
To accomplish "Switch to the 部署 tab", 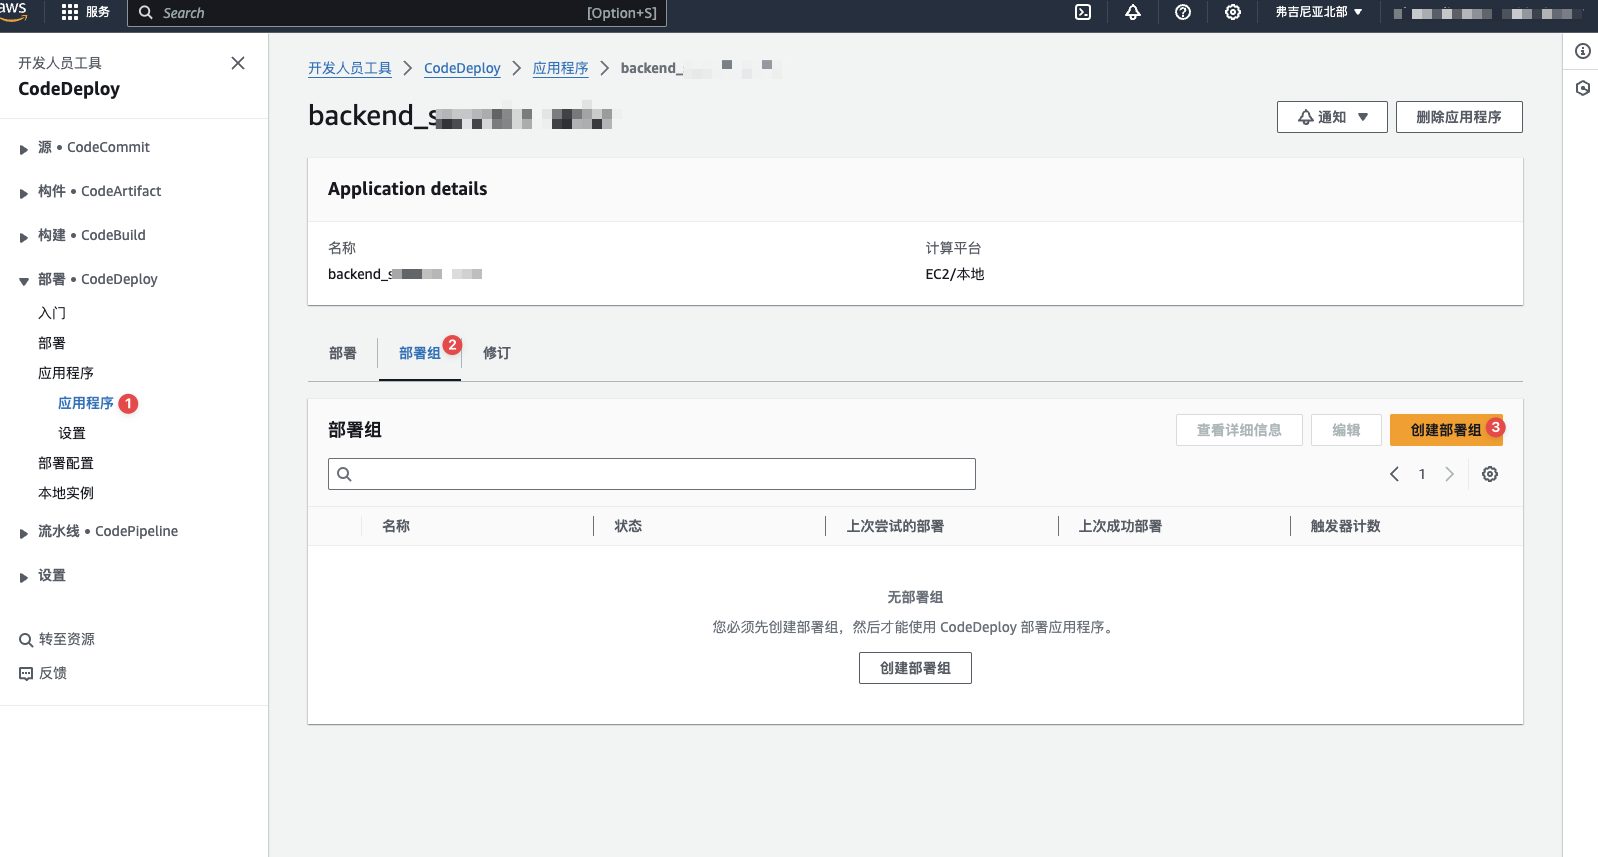I will 343,353.
